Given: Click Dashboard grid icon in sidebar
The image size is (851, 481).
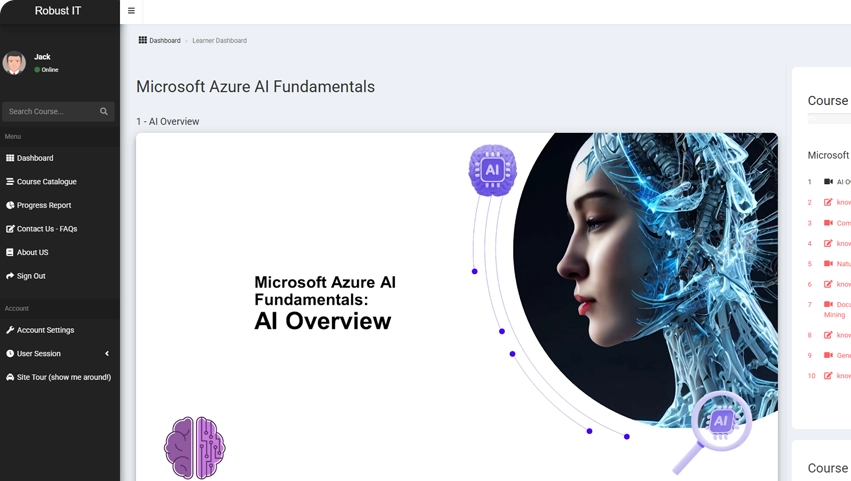Looking at the screenshot, I should coord(10,158).
